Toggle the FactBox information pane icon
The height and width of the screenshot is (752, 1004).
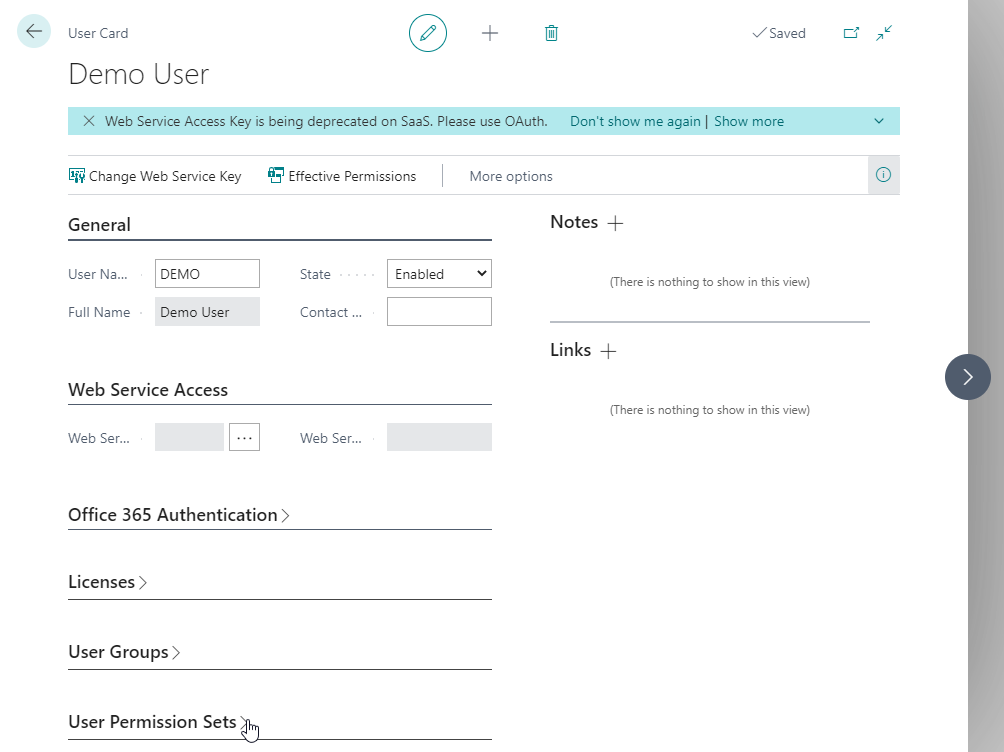point(883,175)
